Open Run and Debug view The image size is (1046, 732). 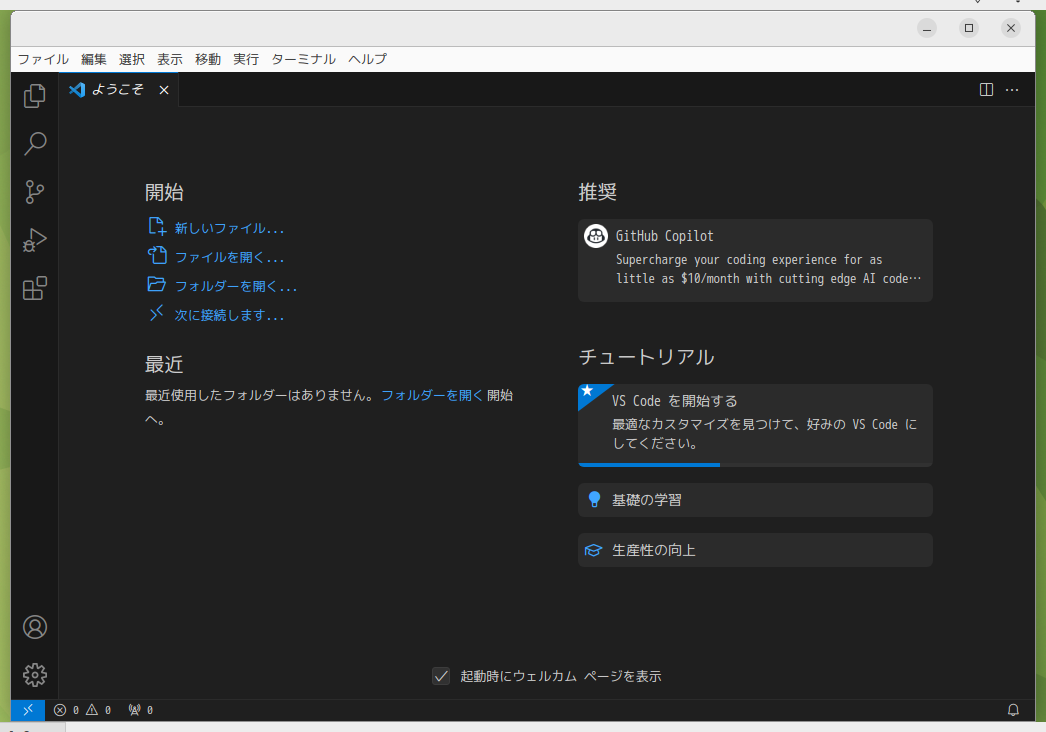click(35, 240)
